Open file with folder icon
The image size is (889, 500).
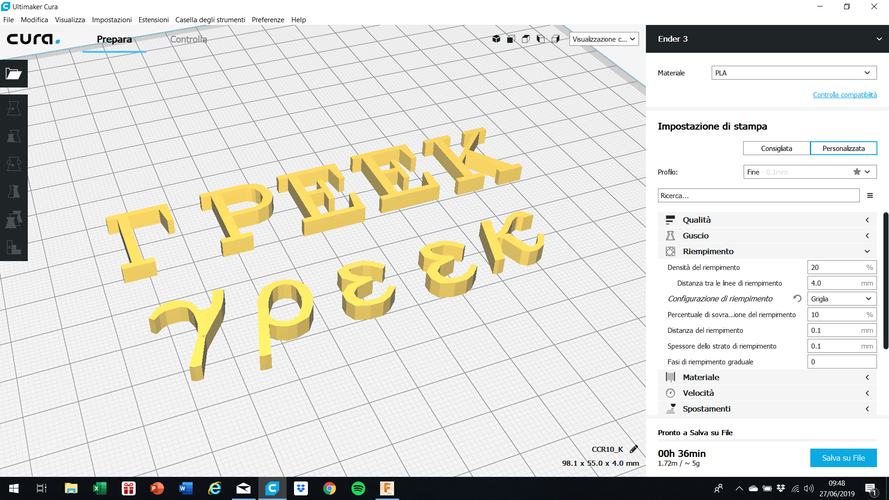coord(14,74)
